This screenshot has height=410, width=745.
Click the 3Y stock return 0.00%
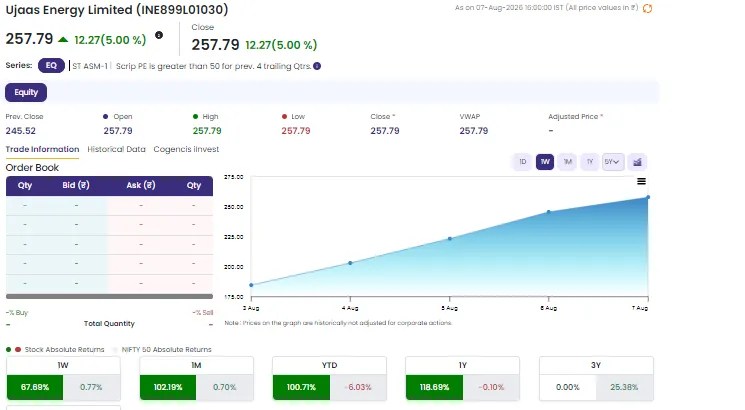pyautogui.click(x=568, y=387)
